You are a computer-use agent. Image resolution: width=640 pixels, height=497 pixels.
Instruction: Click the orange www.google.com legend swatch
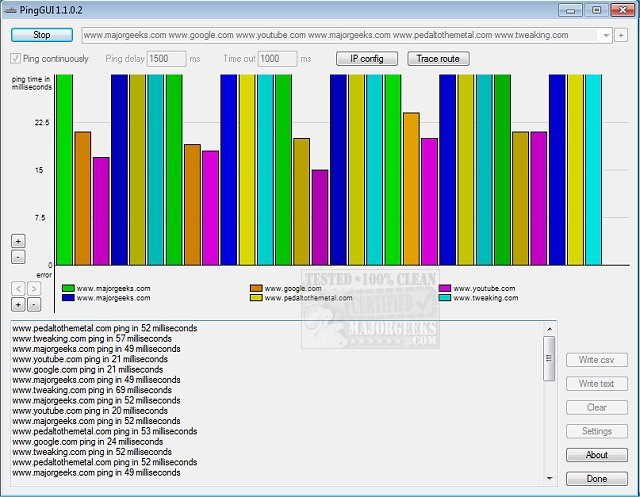256,288
